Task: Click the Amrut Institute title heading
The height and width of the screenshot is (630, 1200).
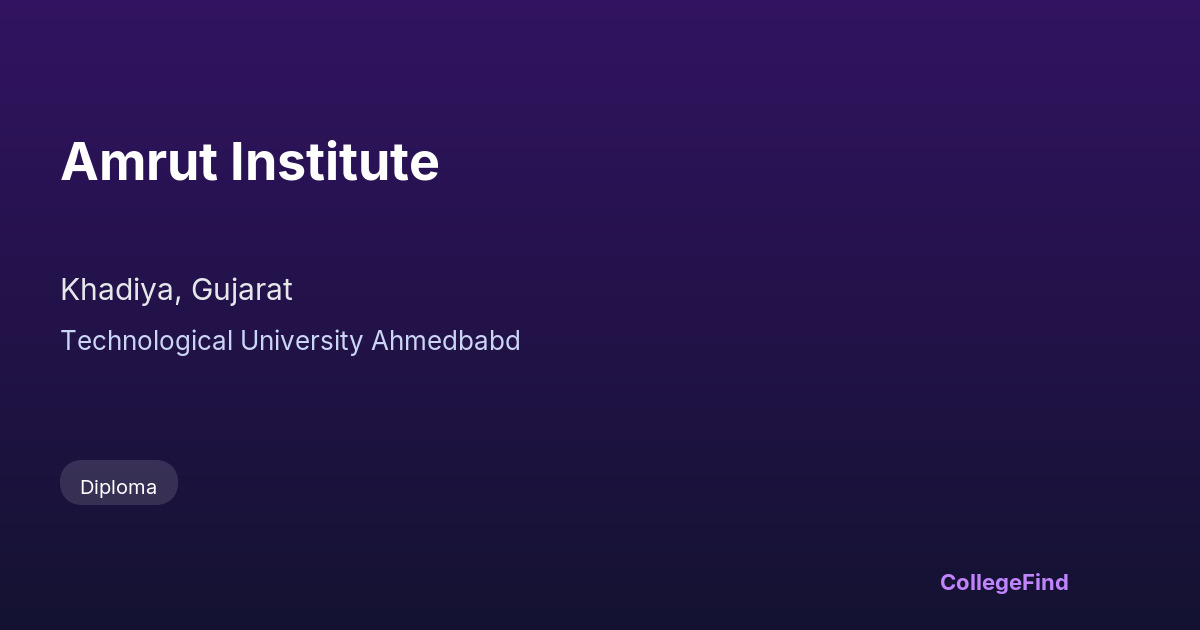Action: 250,162
